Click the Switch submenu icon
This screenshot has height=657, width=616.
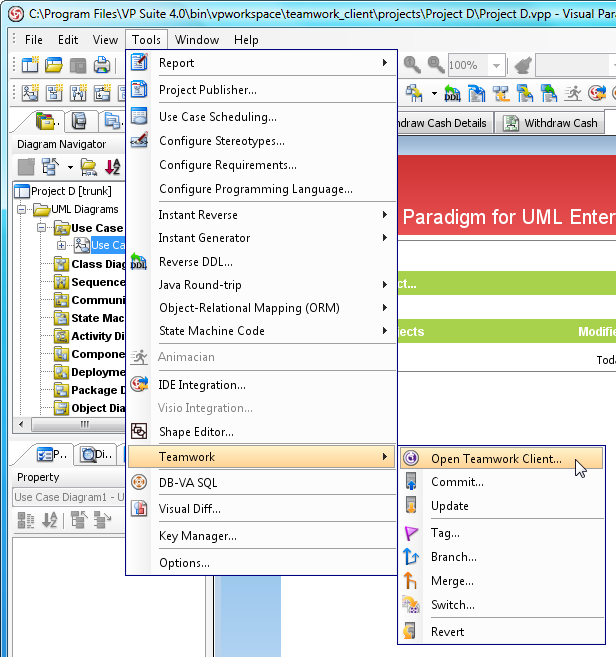[x=411, y=604]
